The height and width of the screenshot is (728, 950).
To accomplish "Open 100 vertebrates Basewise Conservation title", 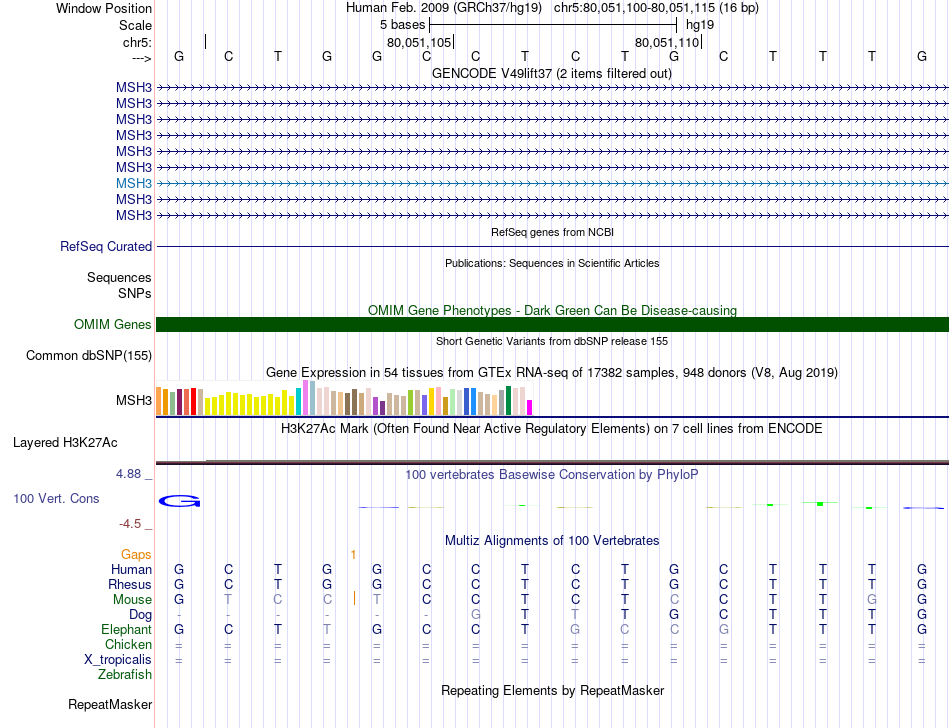I will (x=552, y=474).
